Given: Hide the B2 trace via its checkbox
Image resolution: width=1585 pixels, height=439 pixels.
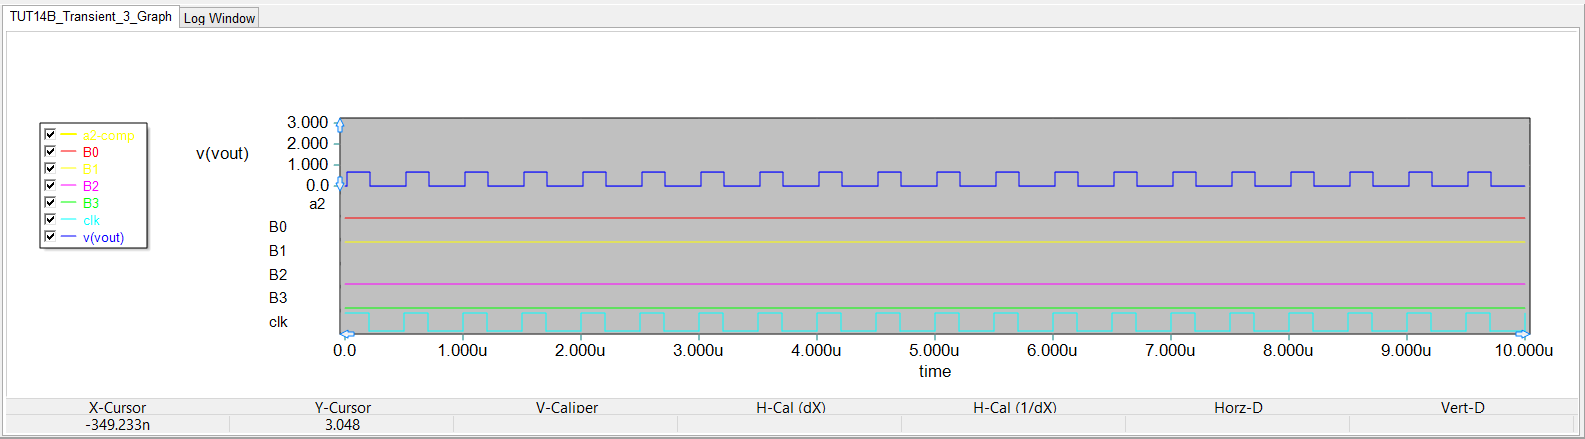Looking at the screenshot, I should click(x=50, y=185).
